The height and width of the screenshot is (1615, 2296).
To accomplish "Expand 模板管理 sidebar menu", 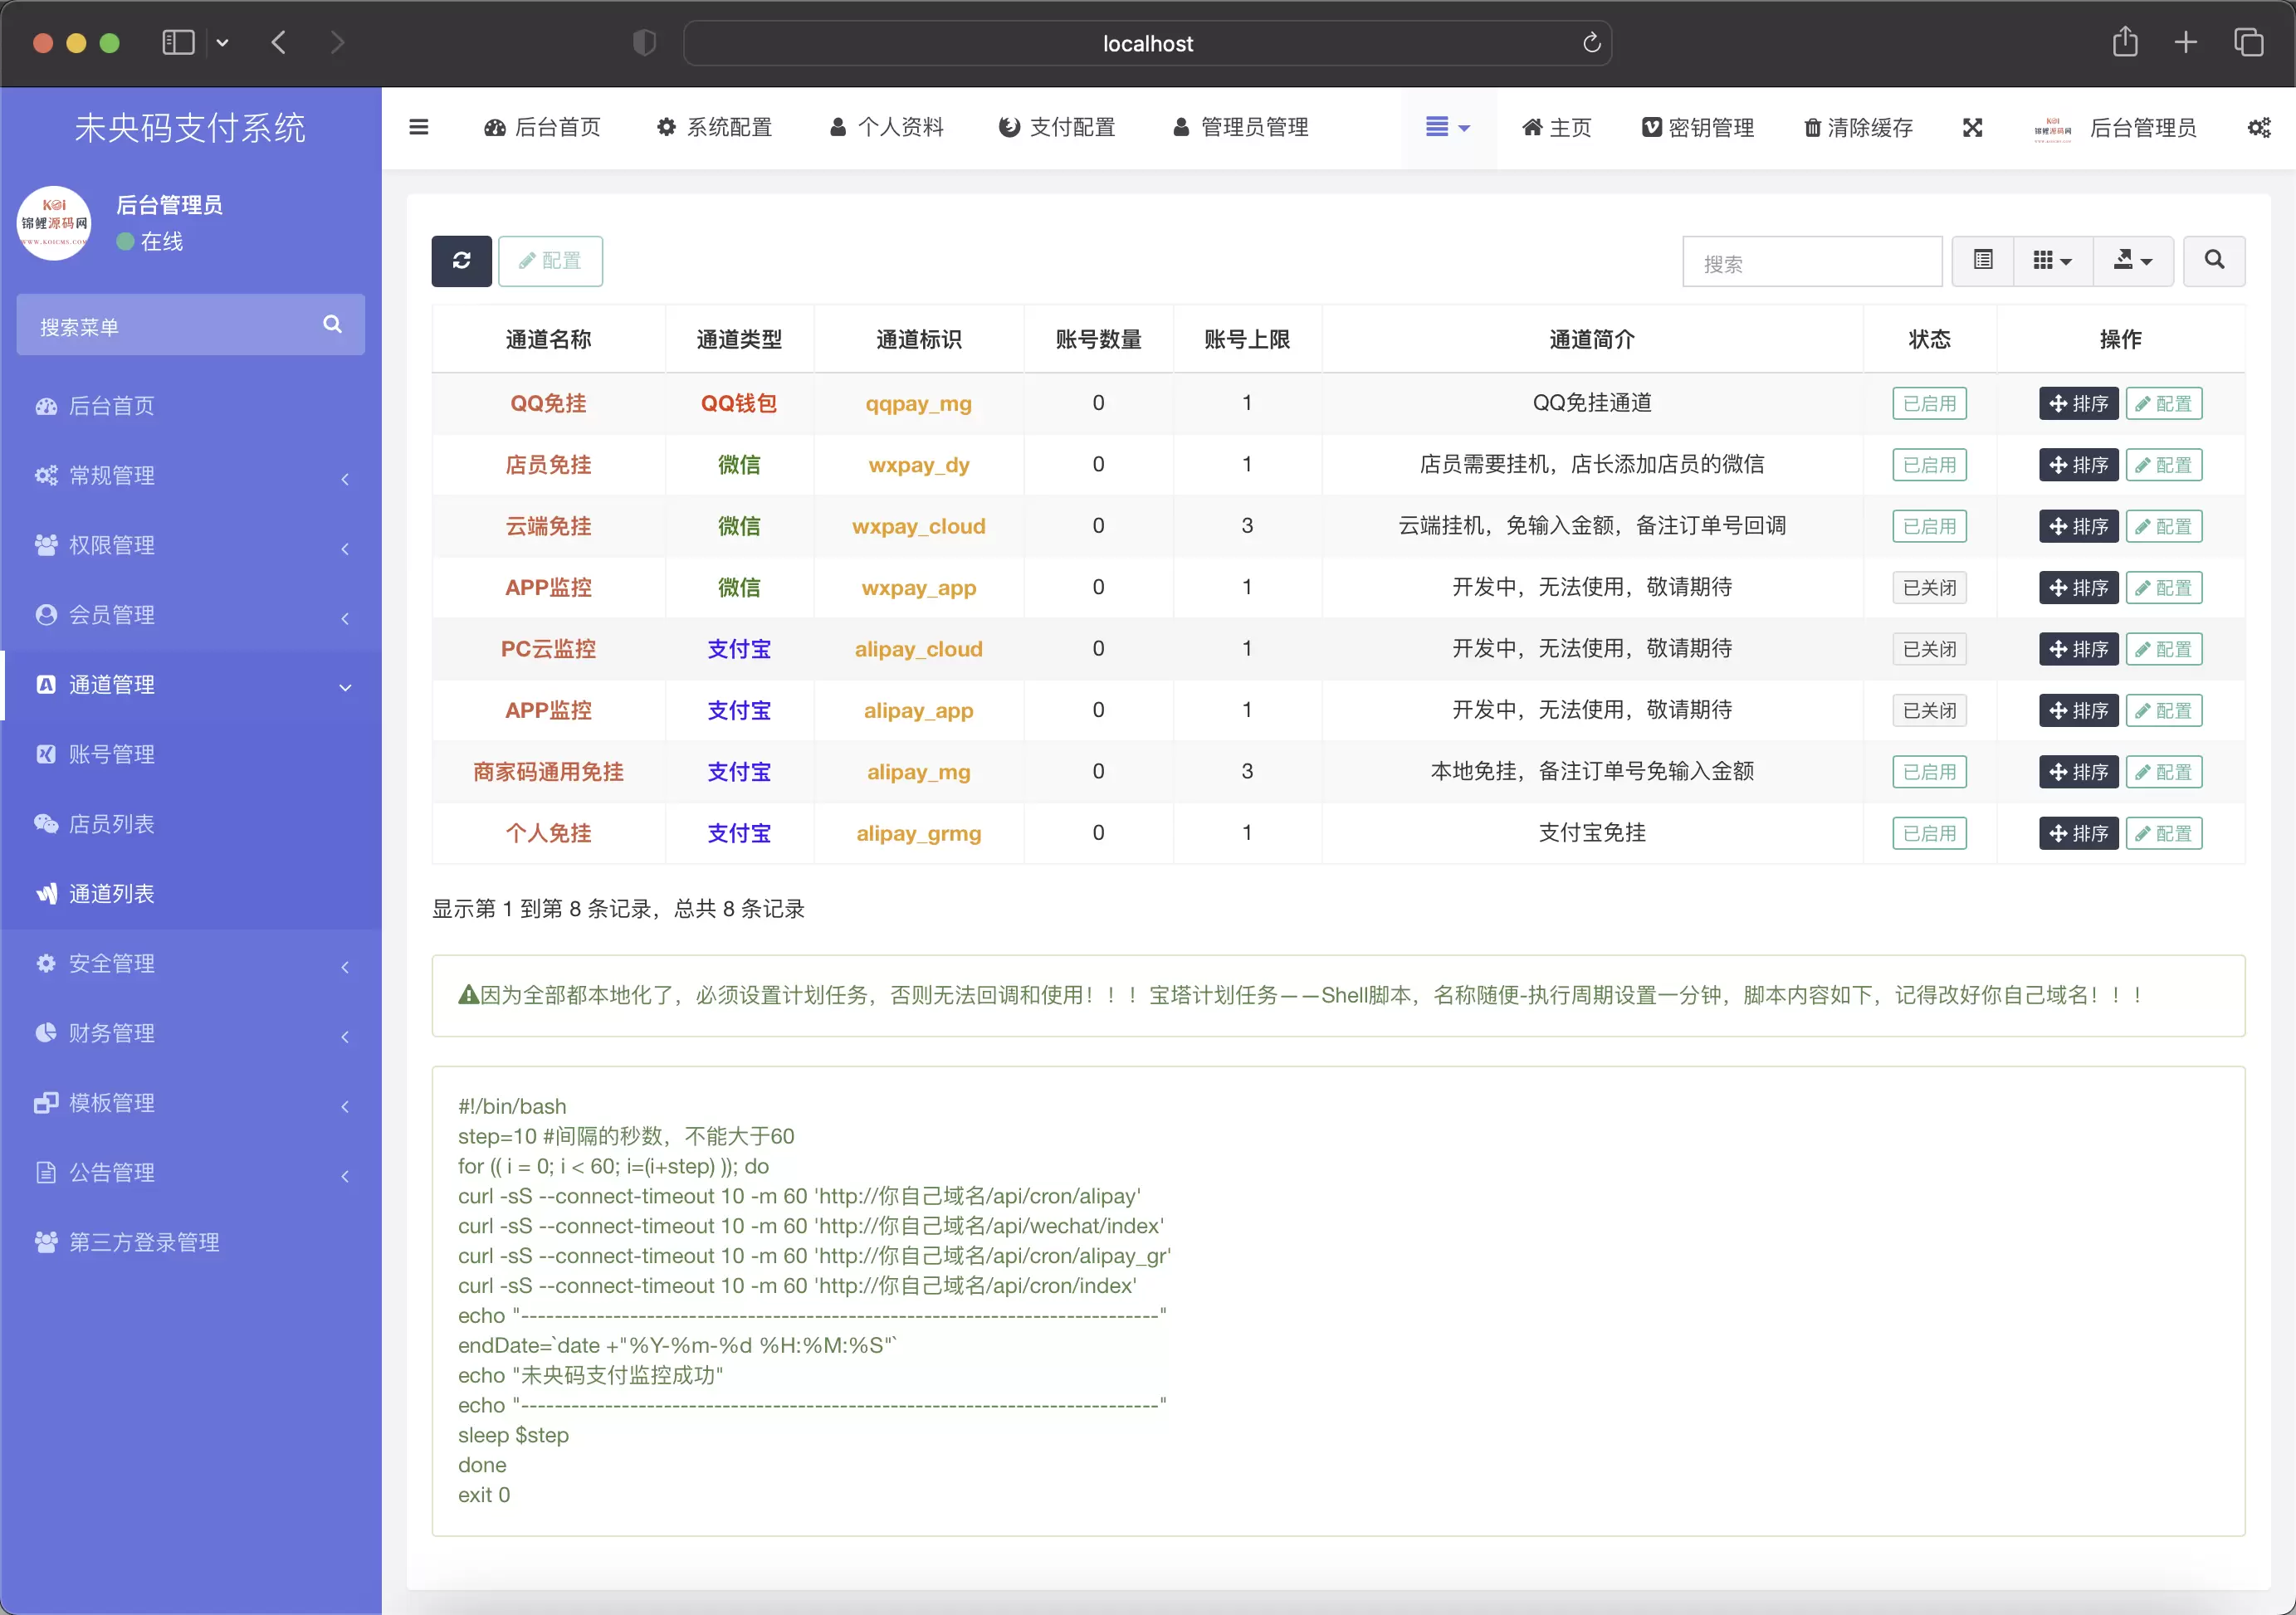I will 191,1103.
